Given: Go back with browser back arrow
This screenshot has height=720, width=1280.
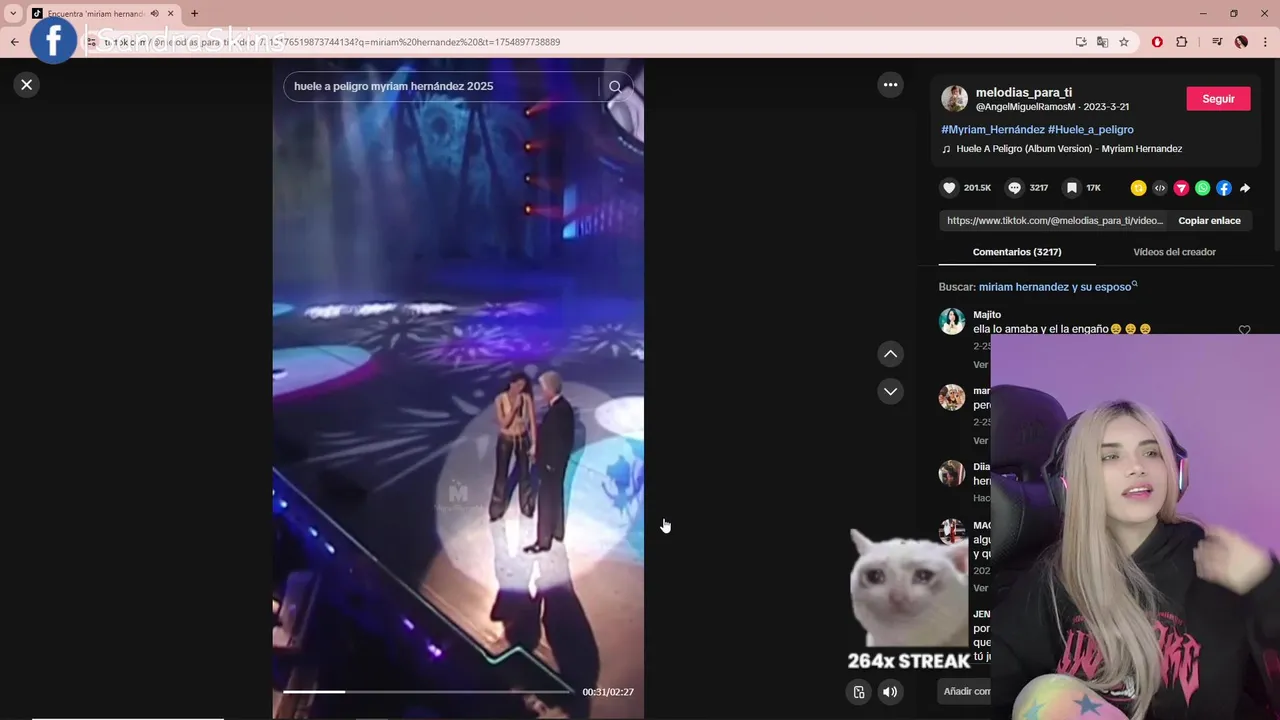Looking at the screenshot, I should [14, 42].
